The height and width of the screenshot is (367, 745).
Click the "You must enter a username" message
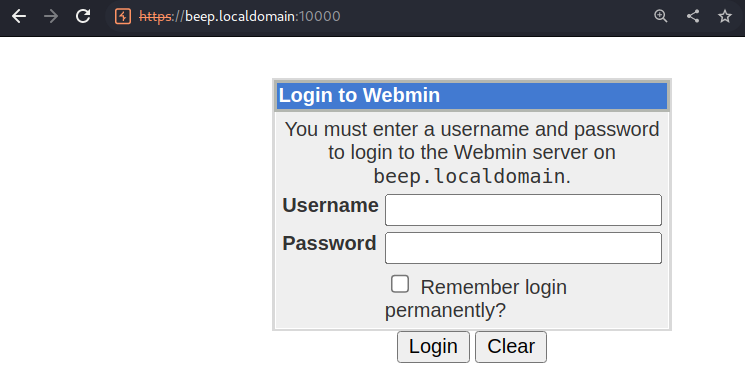(472, 153)
